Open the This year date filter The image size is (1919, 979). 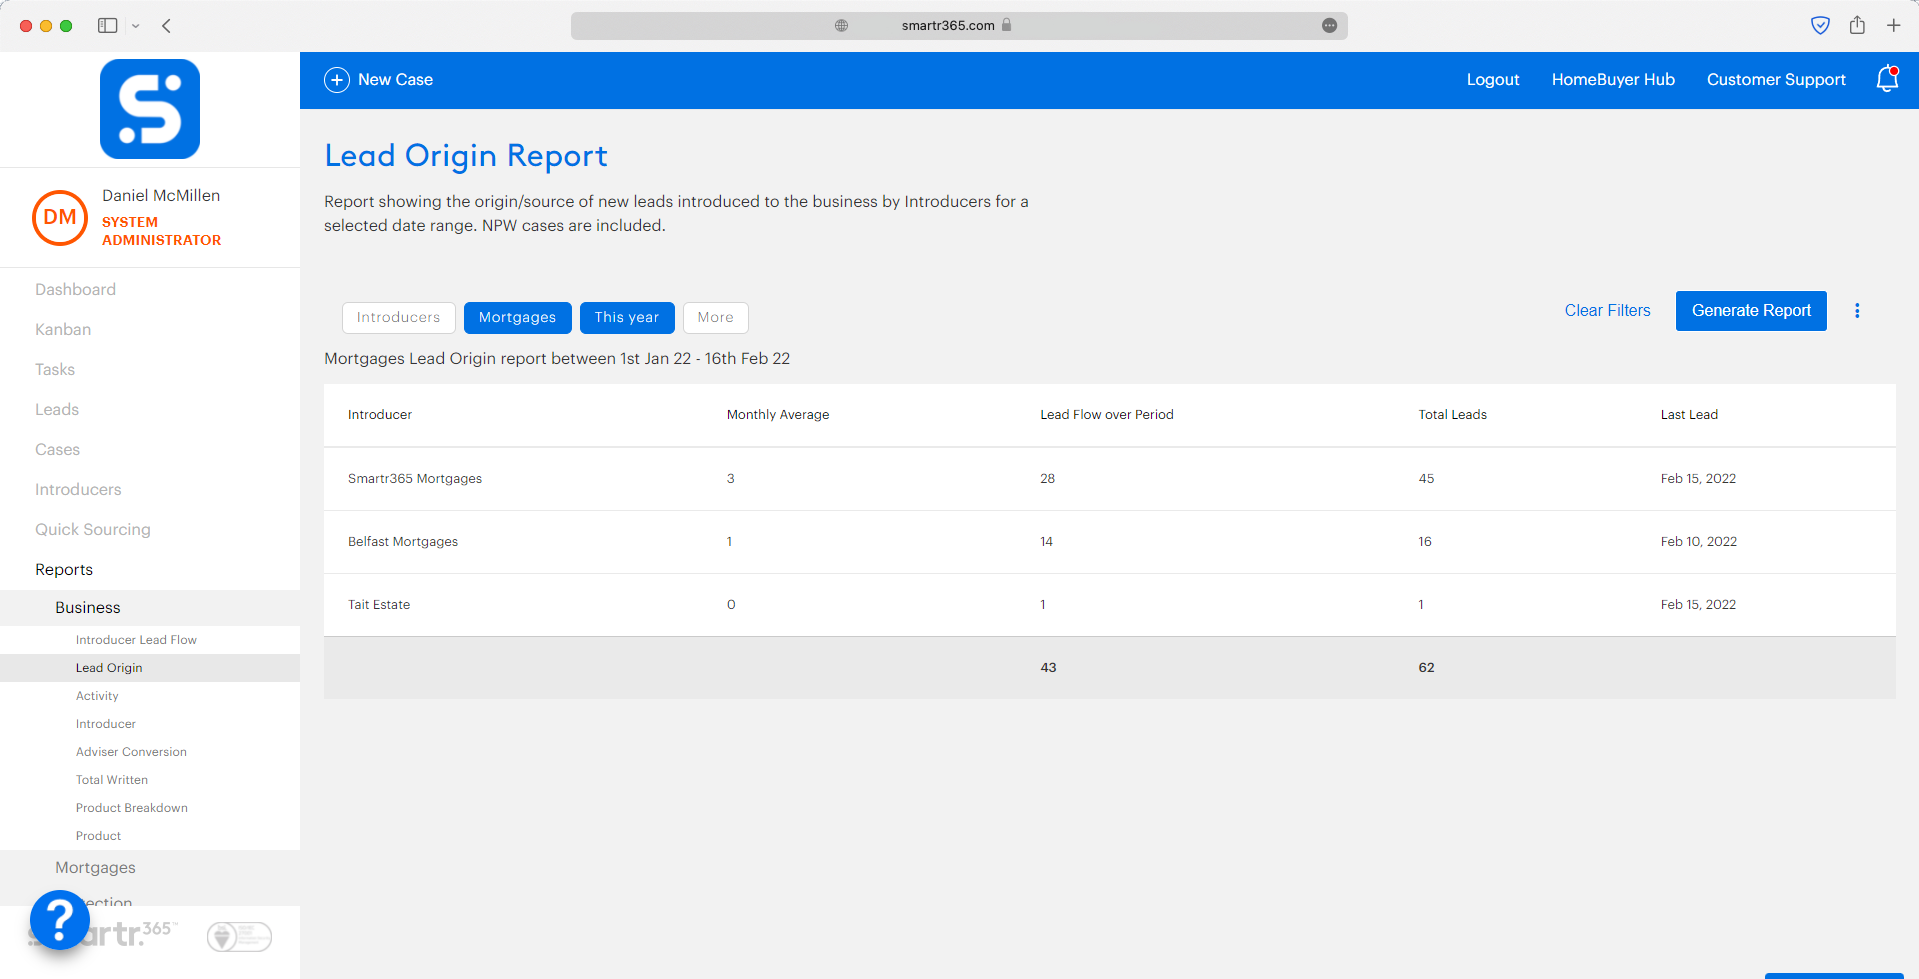(627, 318)
